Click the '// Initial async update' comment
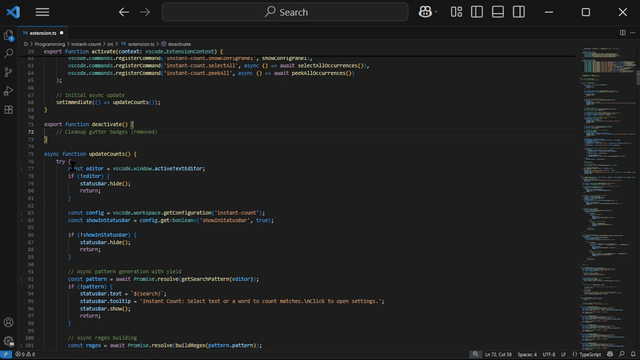 [90, 95]
